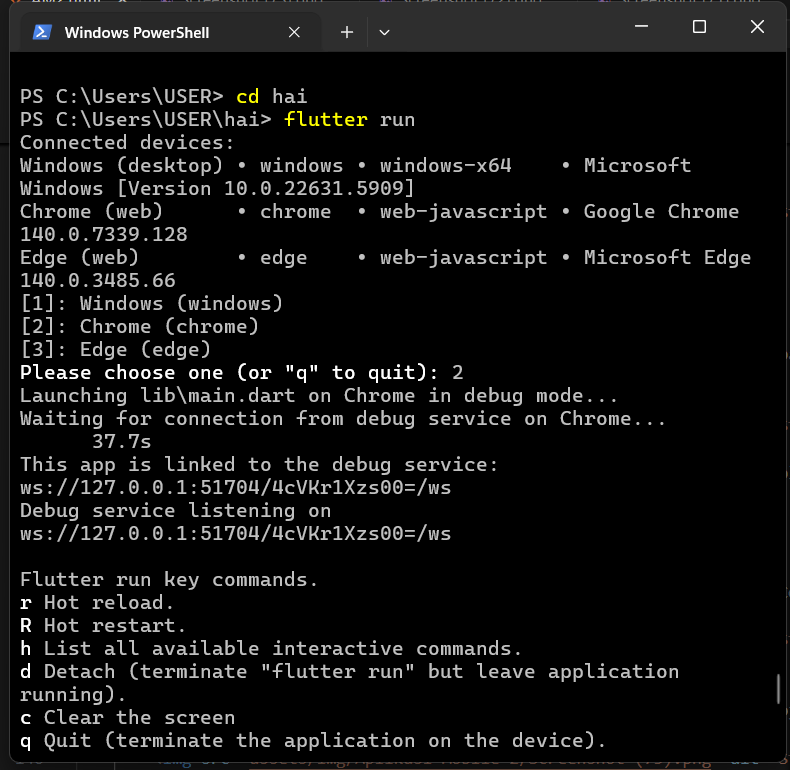This screenshot has width=790, height=770.
Task: Expand the new-tab profile dropdown chevron
Action: (384, 33)
